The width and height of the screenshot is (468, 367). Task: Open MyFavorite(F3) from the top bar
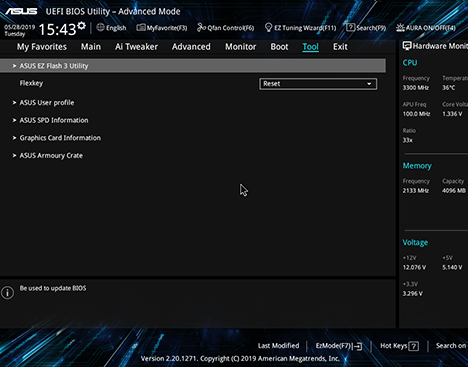162,28
